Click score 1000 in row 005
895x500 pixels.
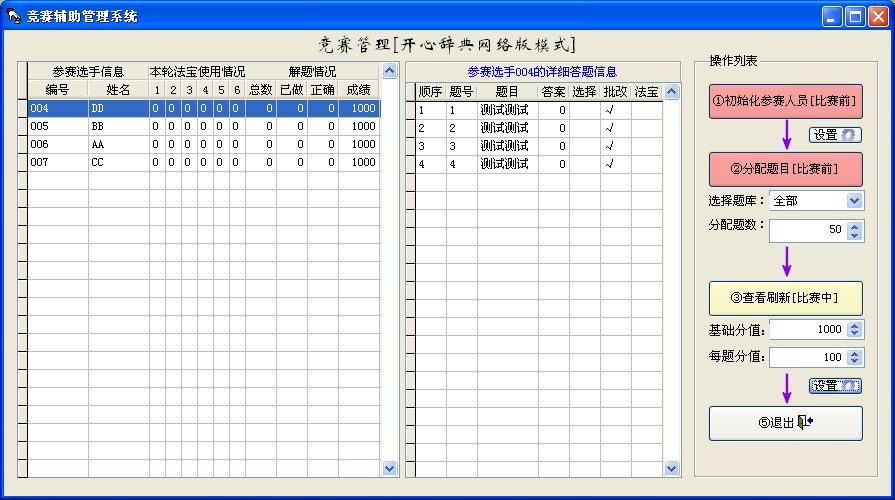click(x=359, y=126)
